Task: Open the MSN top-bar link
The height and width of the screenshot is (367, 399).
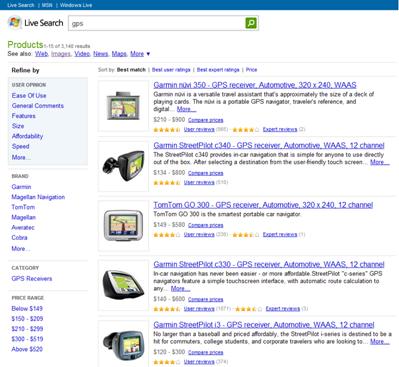Action: (x=47, y=5)
